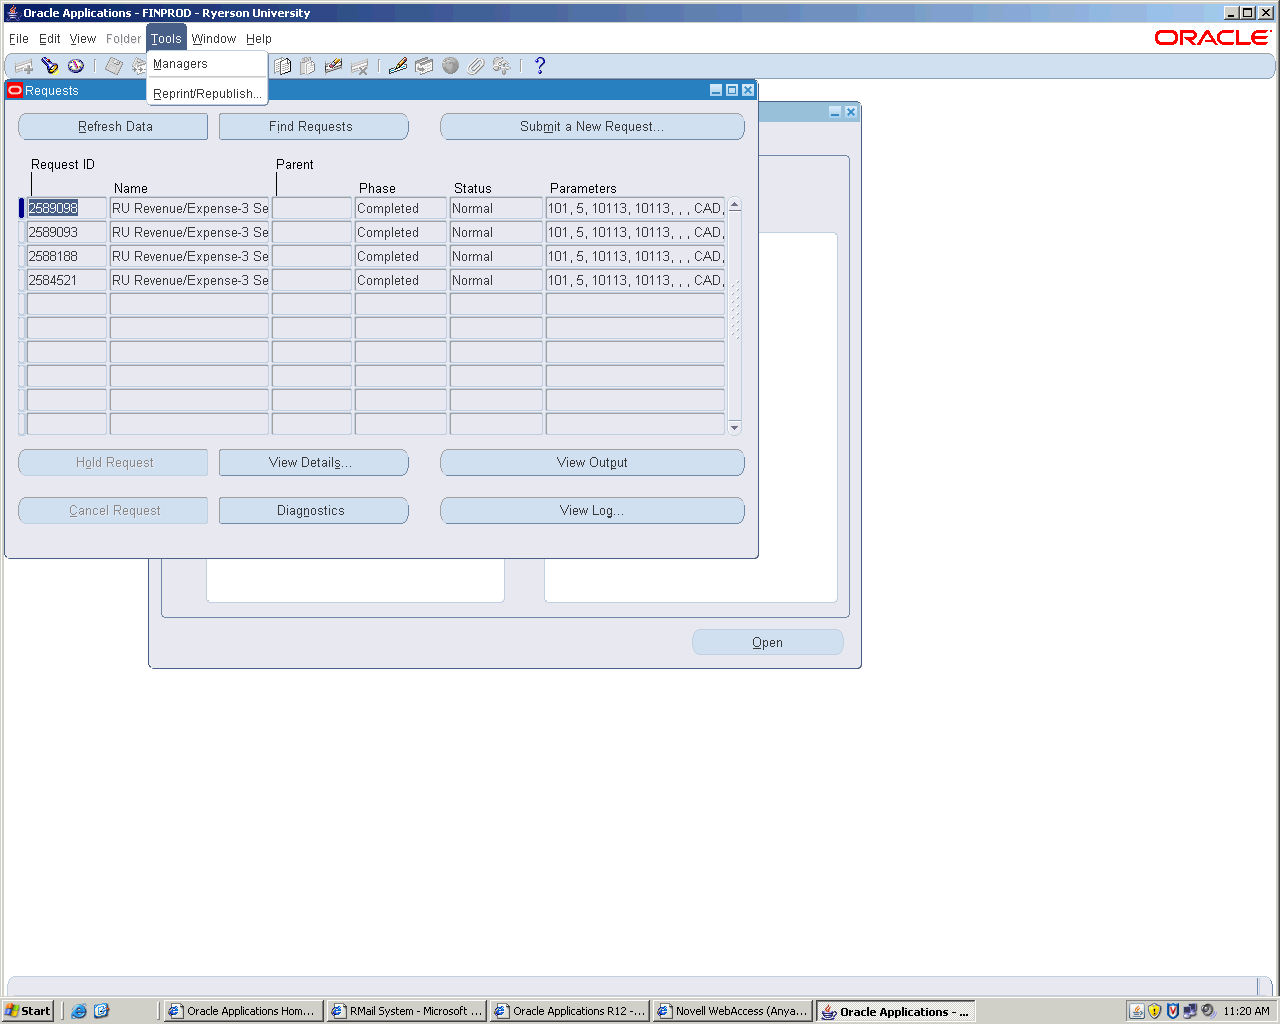
Task: Click the Translations globe icon
Action: click(450, 66)
